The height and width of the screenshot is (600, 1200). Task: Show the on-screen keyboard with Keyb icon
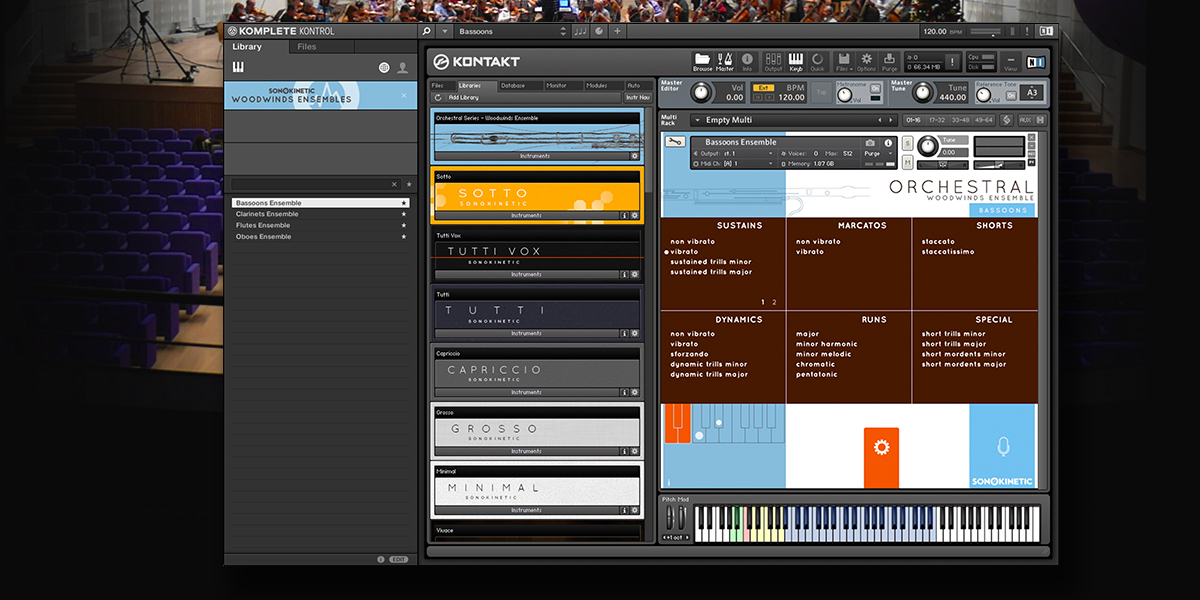[796, 61]
